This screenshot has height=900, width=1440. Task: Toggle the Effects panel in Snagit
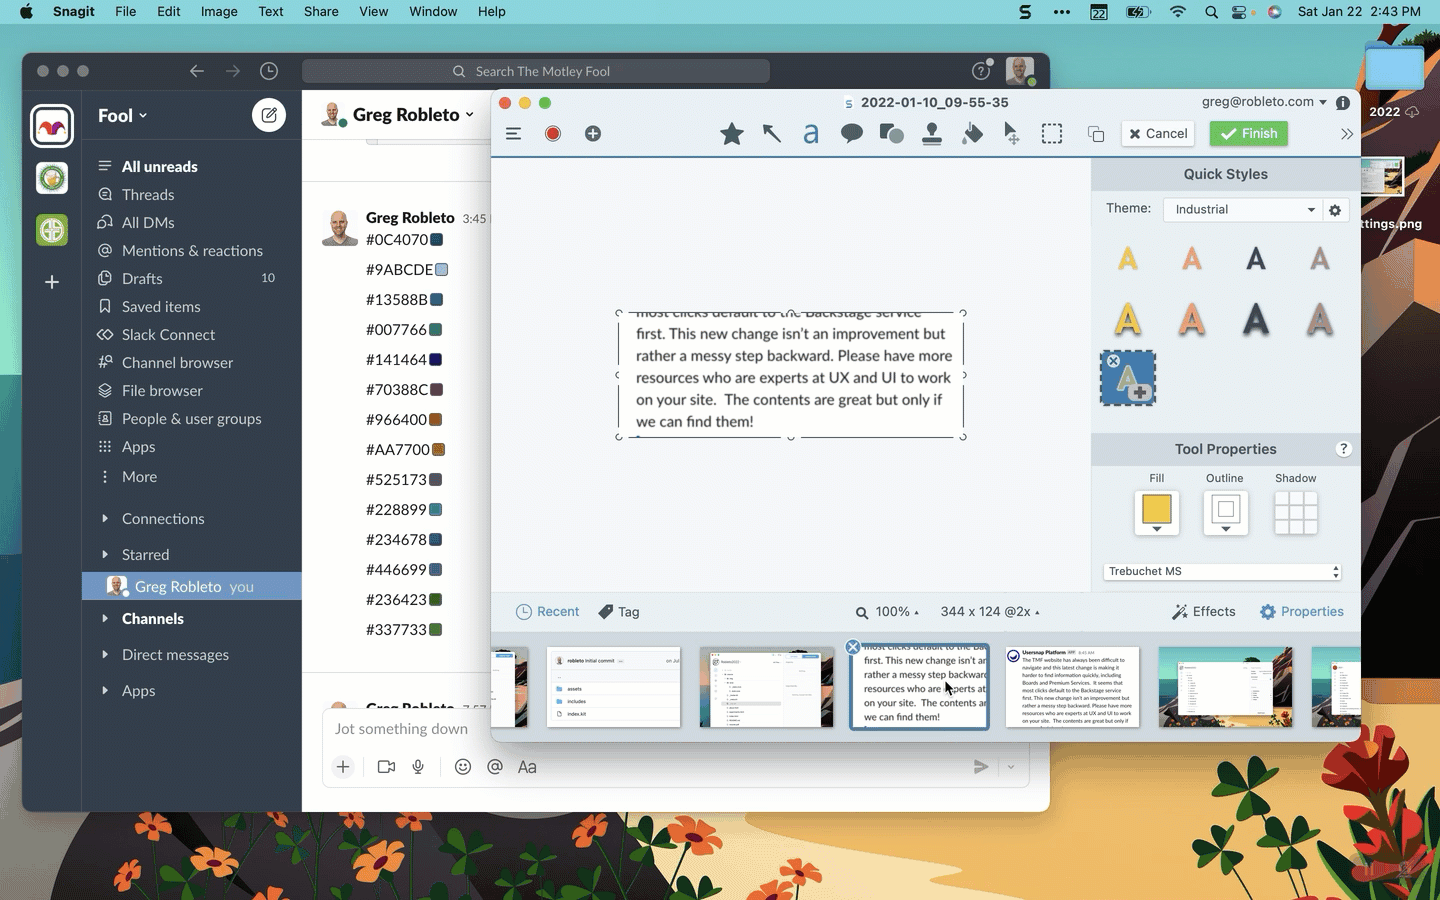(1204, 612)
